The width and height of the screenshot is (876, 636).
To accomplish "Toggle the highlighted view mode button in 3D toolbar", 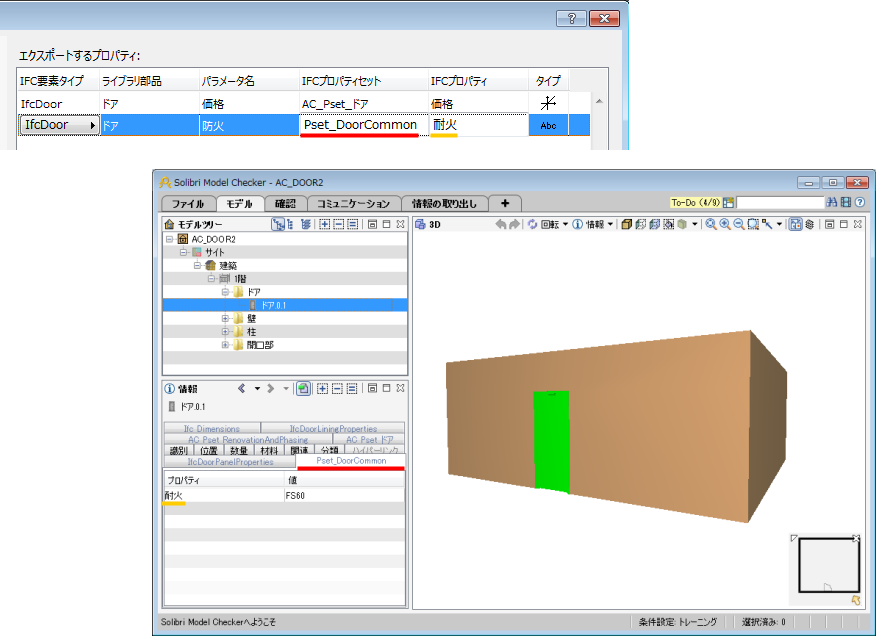I will 796,224.
